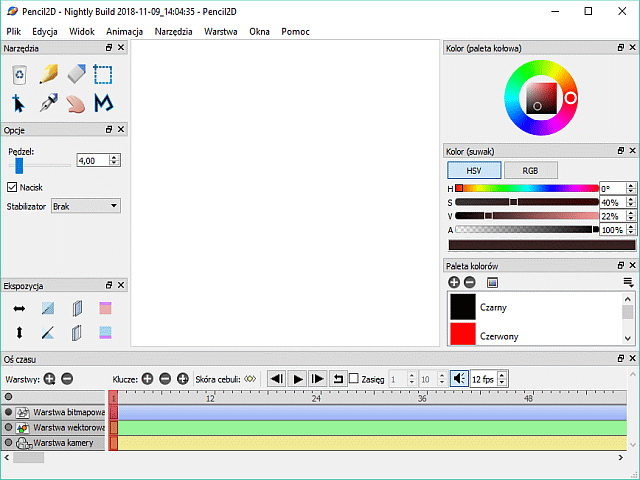Image resolution: width=640 pixels, height=480 pixels.
Task: Jump to the last frame
Action: [318, 379]
